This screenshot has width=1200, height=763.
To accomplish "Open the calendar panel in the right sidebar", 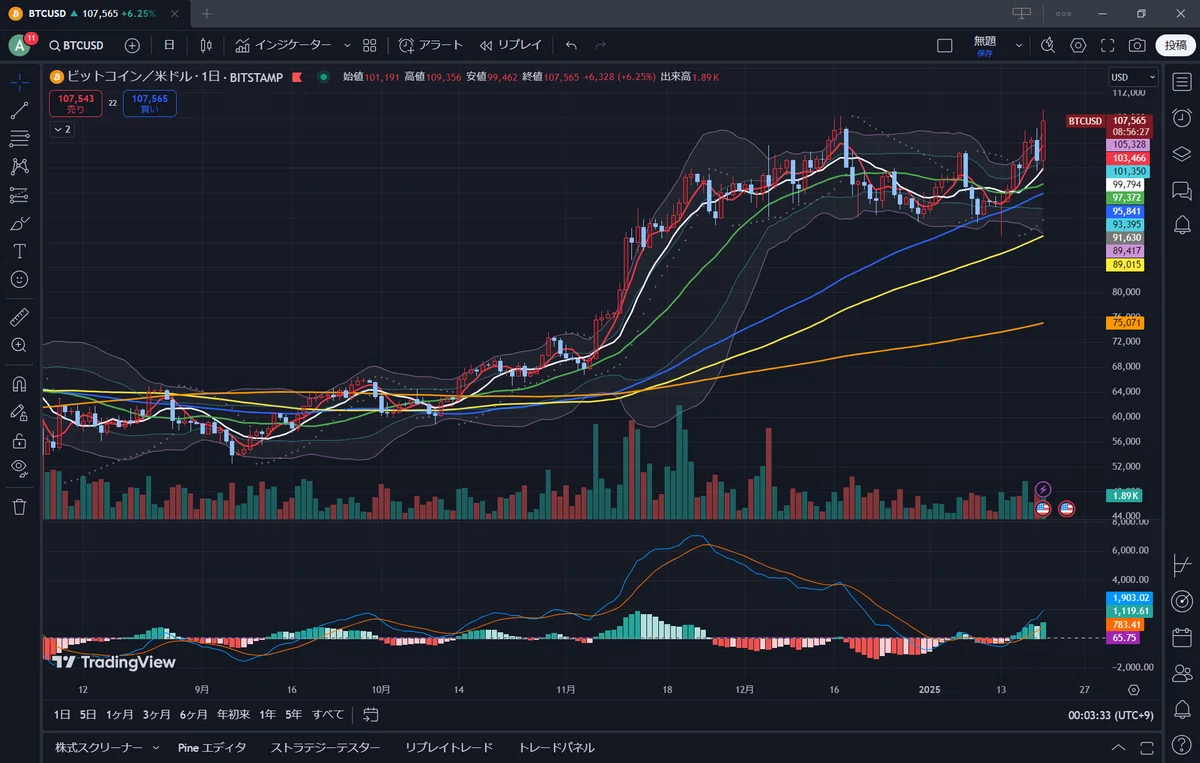I will tap(1182, 636).
